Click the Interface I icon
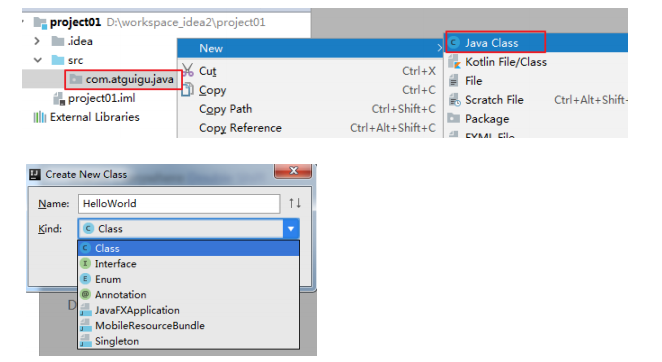Viewport: 662px width, 362px height. (86, 264)
